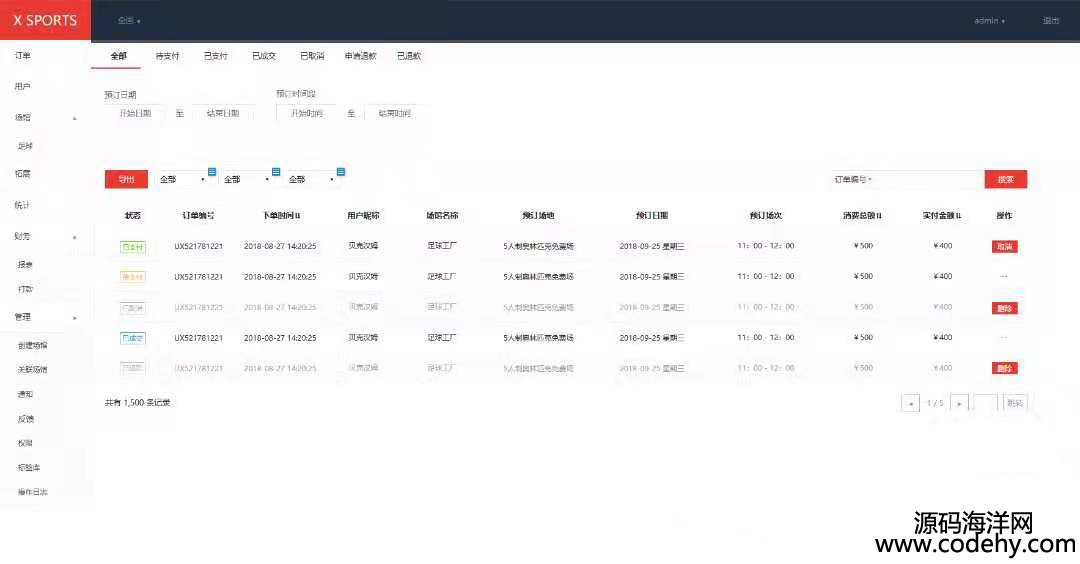The image size is (1080, 564).
Task: Click the blue 已成交 status badge
Action: coord(133,338)
